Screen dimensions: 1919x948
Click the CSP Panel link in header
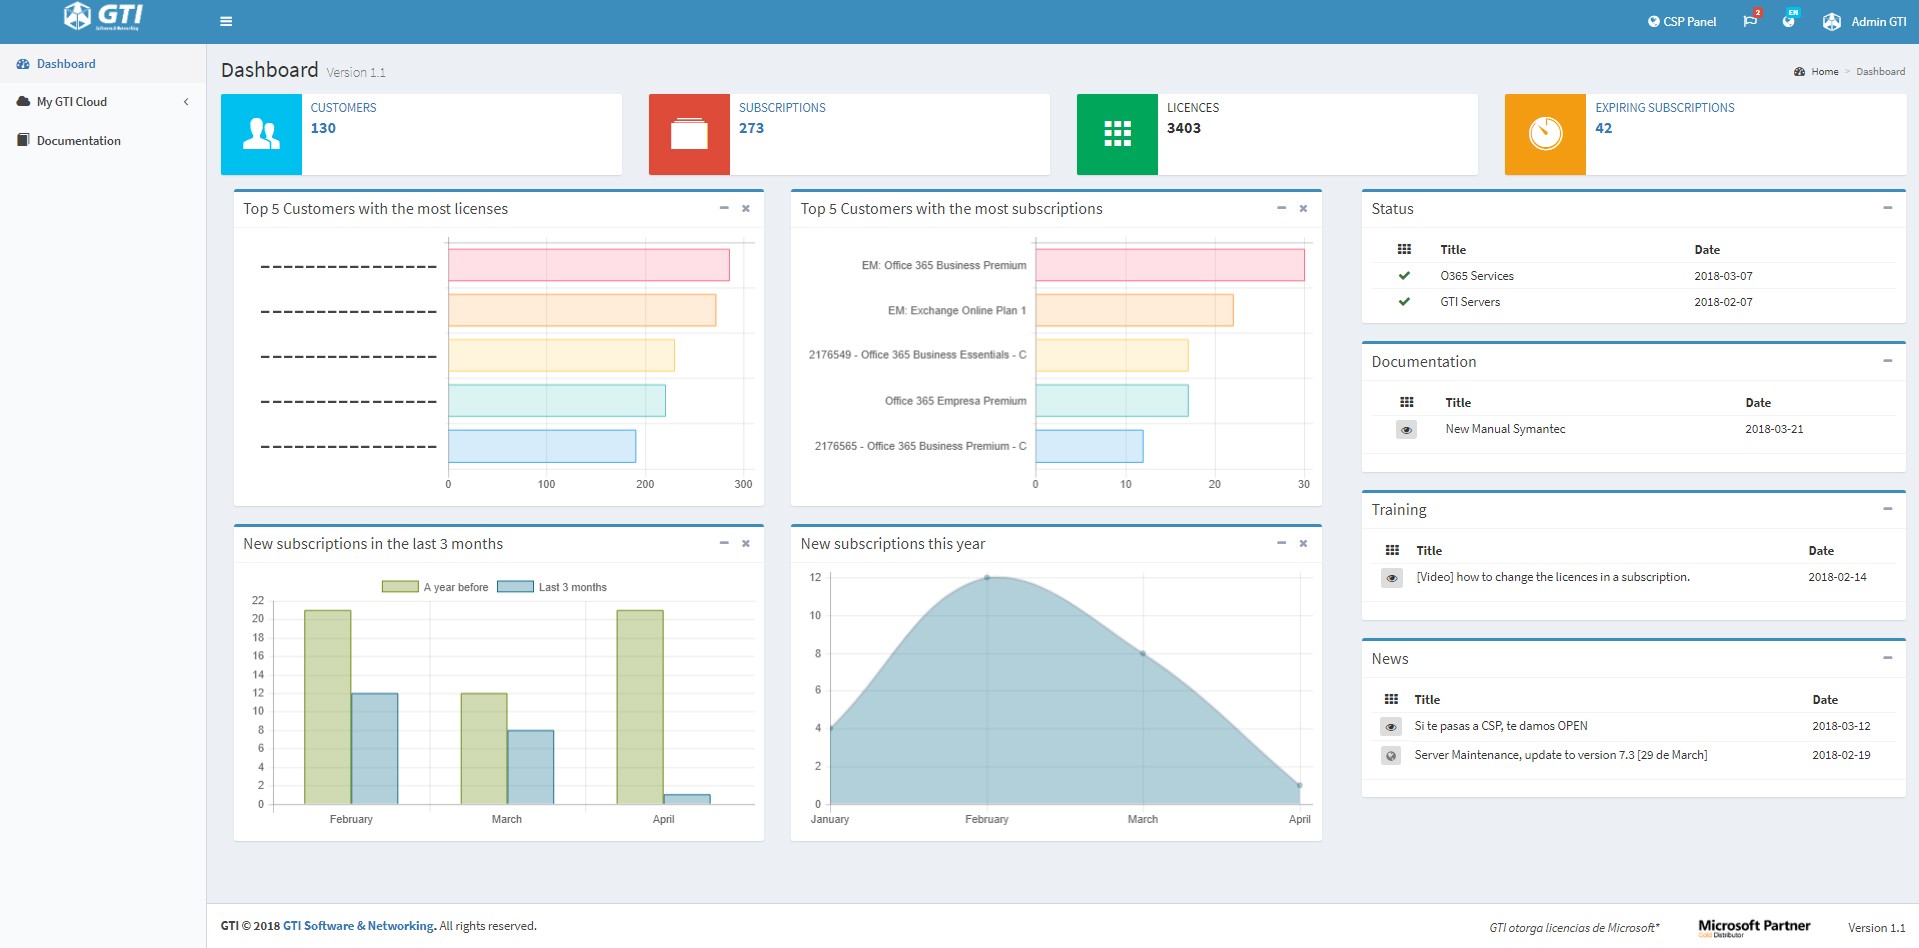pyautogui.click(x=1682, y=21)
